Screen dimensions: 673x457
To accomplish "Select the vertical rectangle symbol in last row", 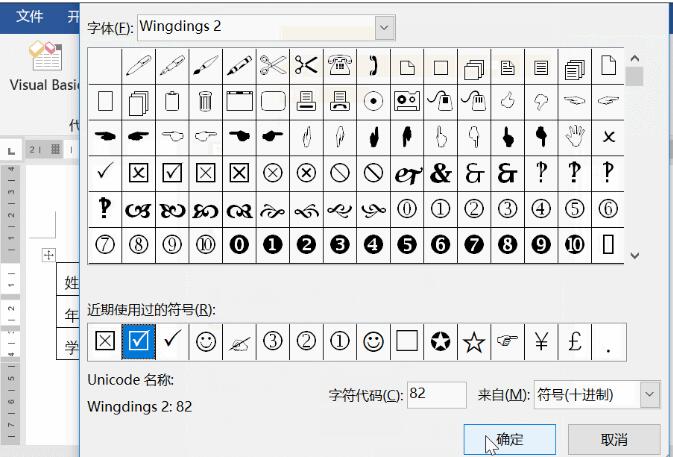I will [x=608, y=245].
